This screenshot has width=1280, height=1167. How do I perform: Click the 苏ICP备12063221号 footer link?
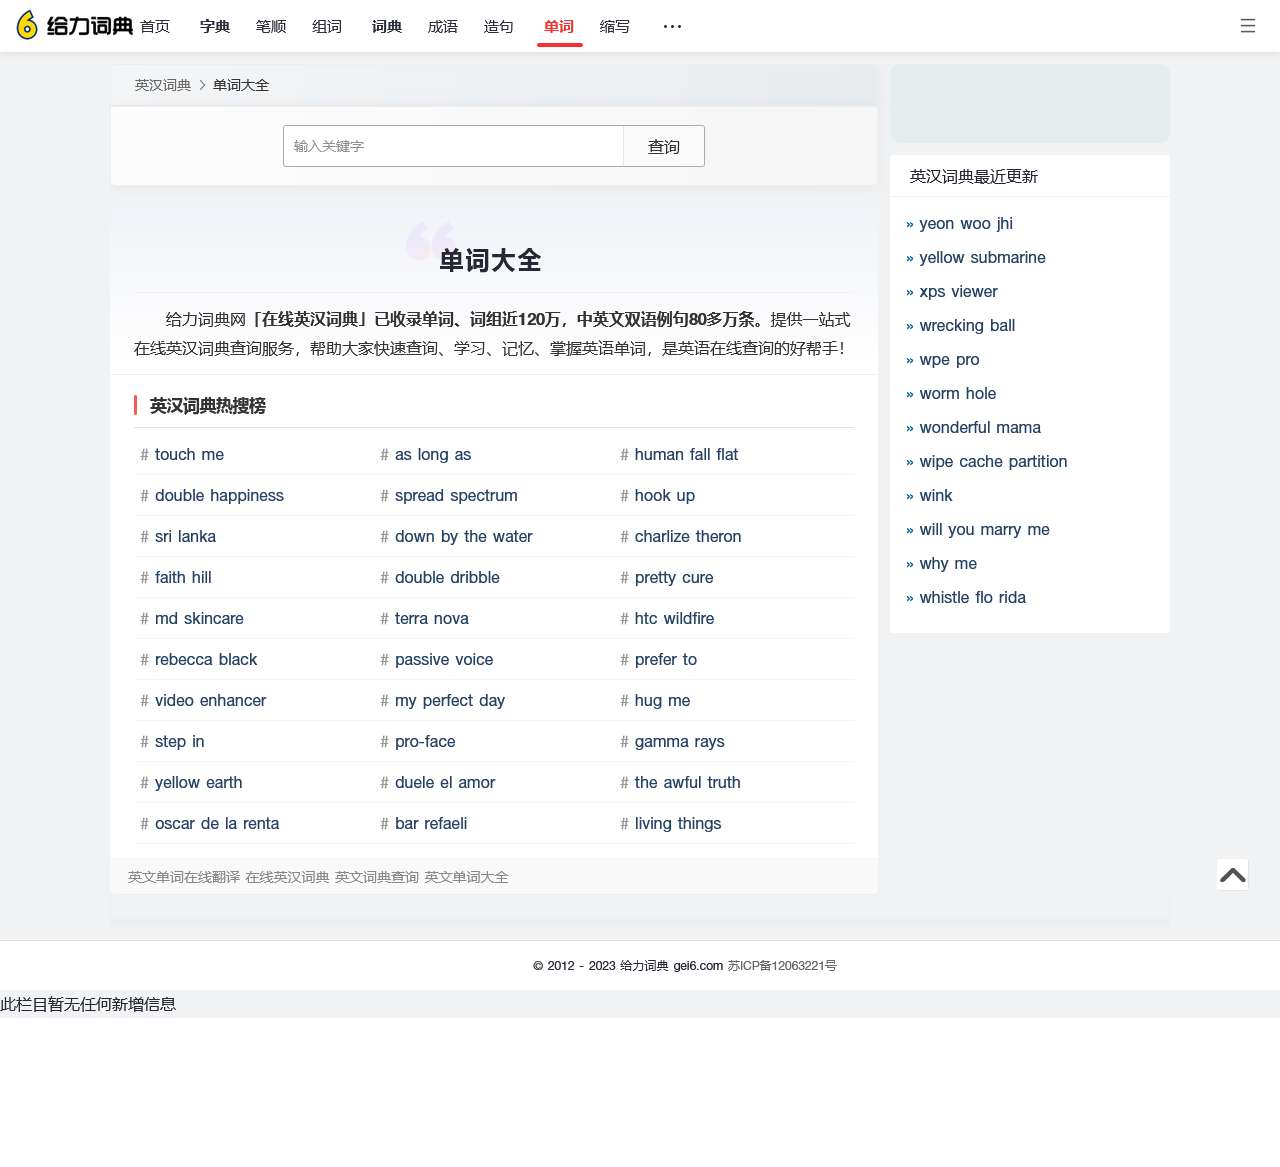[782, 966]
